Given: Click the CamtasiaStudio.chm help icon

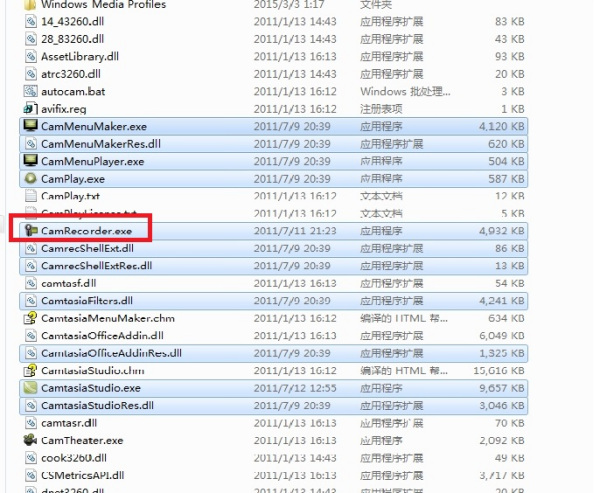Looking at the screenshot, I should coord(31,371).
